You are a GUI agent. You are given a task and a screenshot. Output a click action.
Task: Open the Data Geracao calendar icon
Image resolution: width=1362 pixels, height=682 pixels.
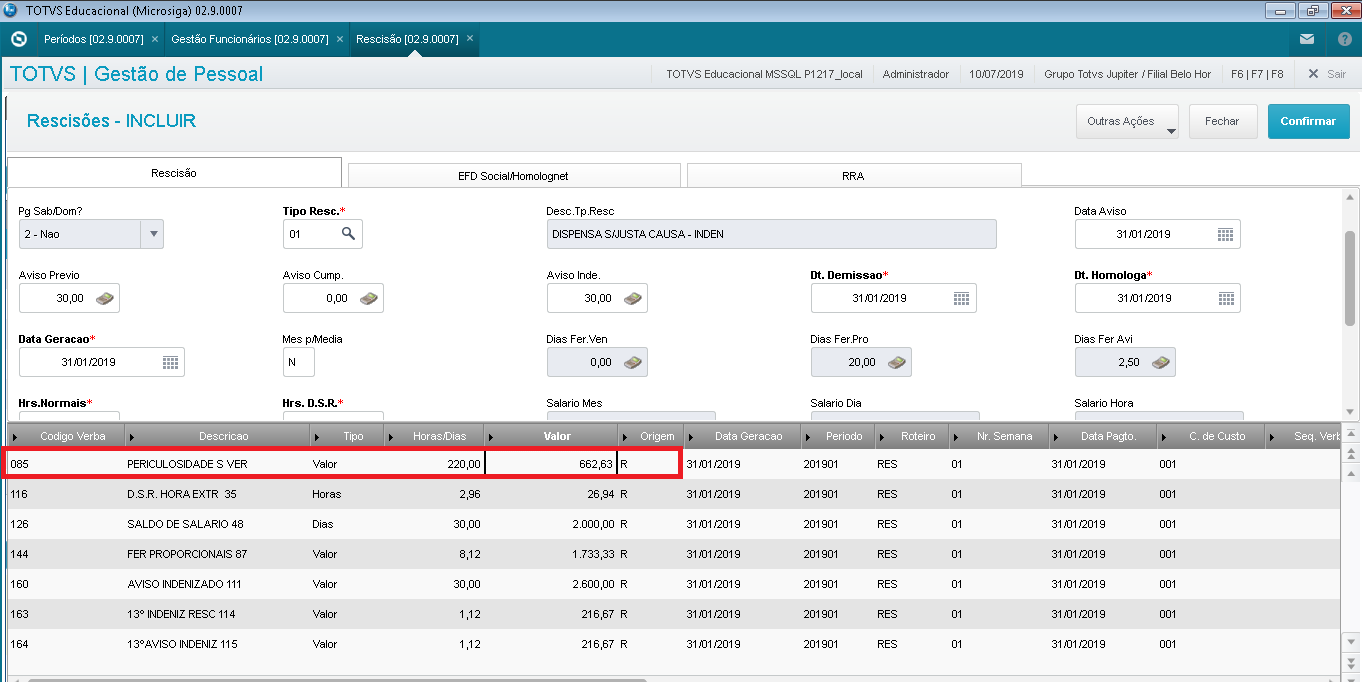(169, 362)
